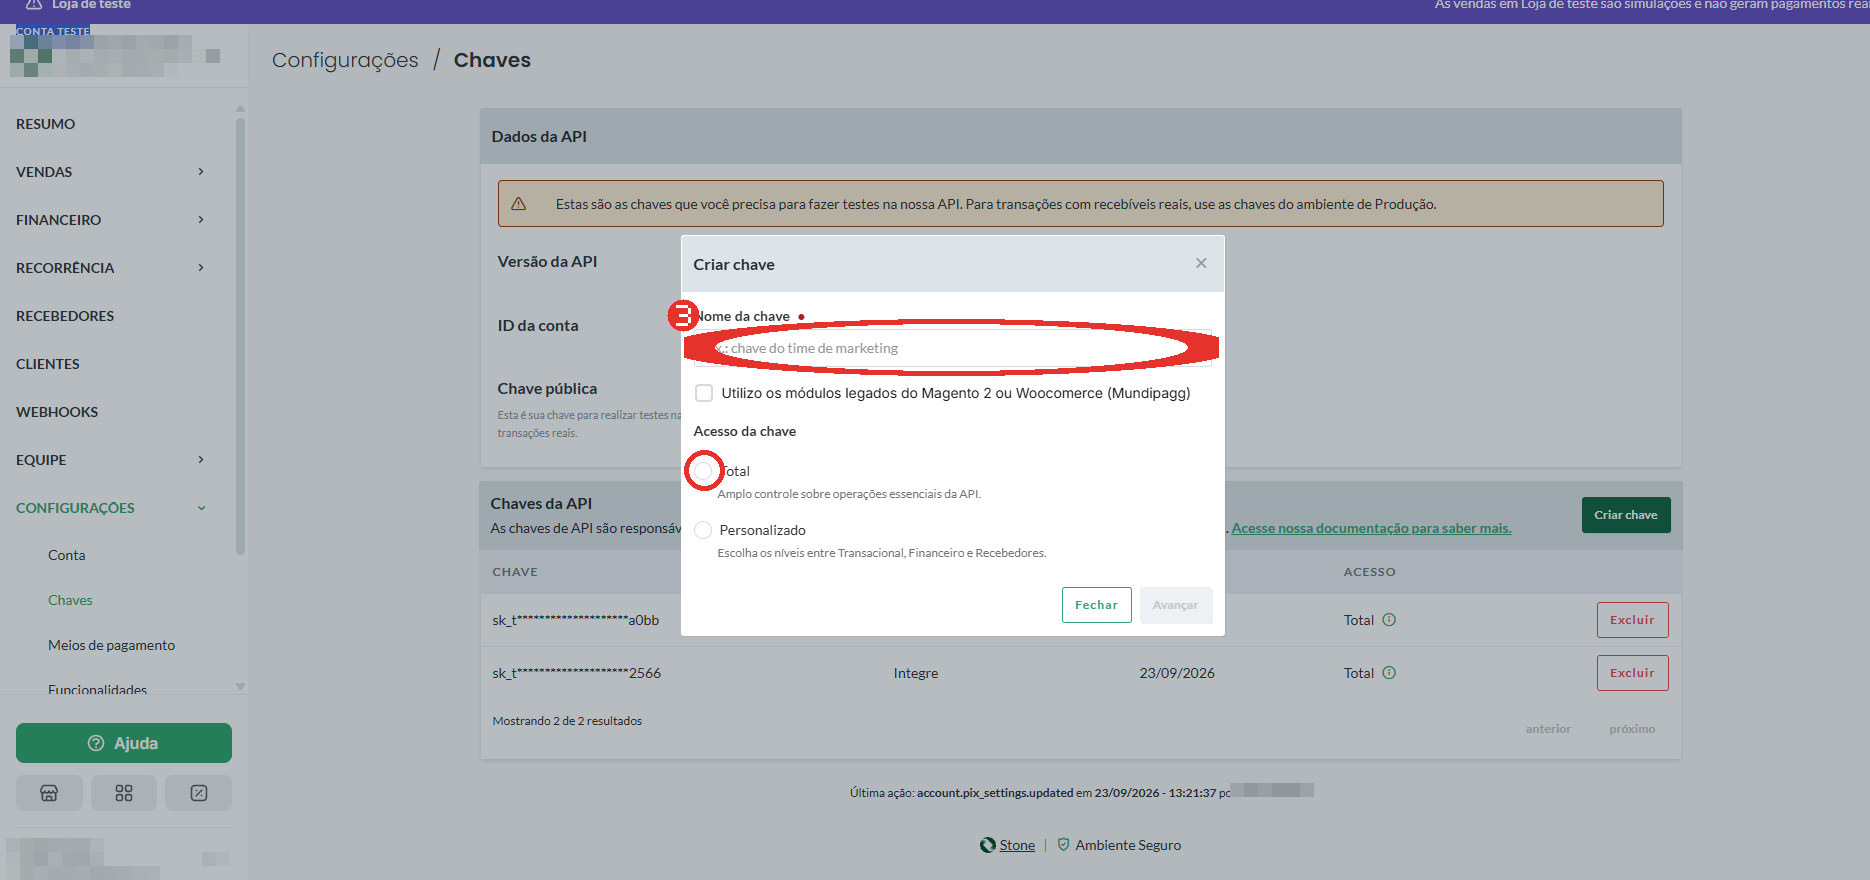Image resolution: width=1870 pixels, height=880 pixels.
Task: Click the próximo pagination link
Action: coord(1632,729)
